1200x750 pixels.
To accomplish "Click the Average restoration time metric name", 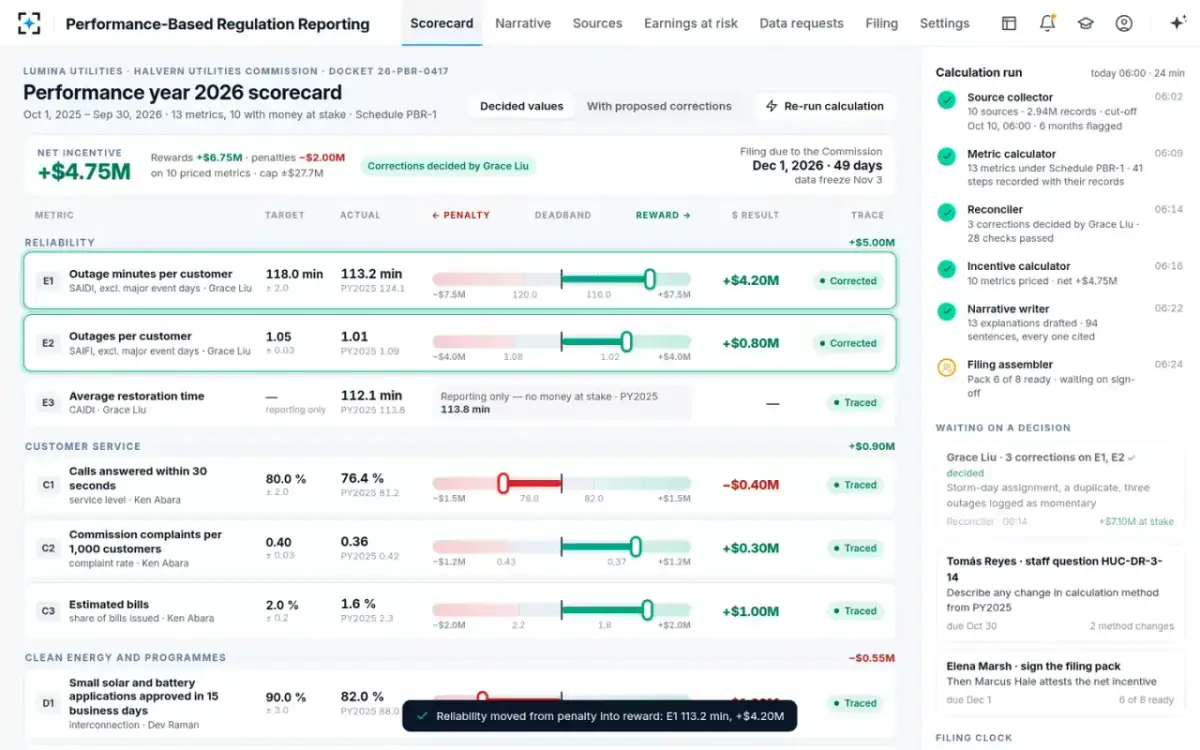I will point(136,396).
